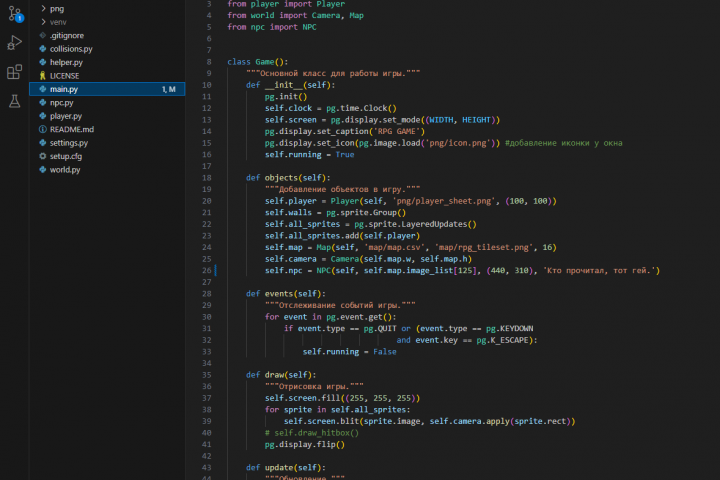Click the Python icon beside world.py
Image resolution: width=720 pixels, height=480 pixels.
pyautogui.click(x=43, y=169)
